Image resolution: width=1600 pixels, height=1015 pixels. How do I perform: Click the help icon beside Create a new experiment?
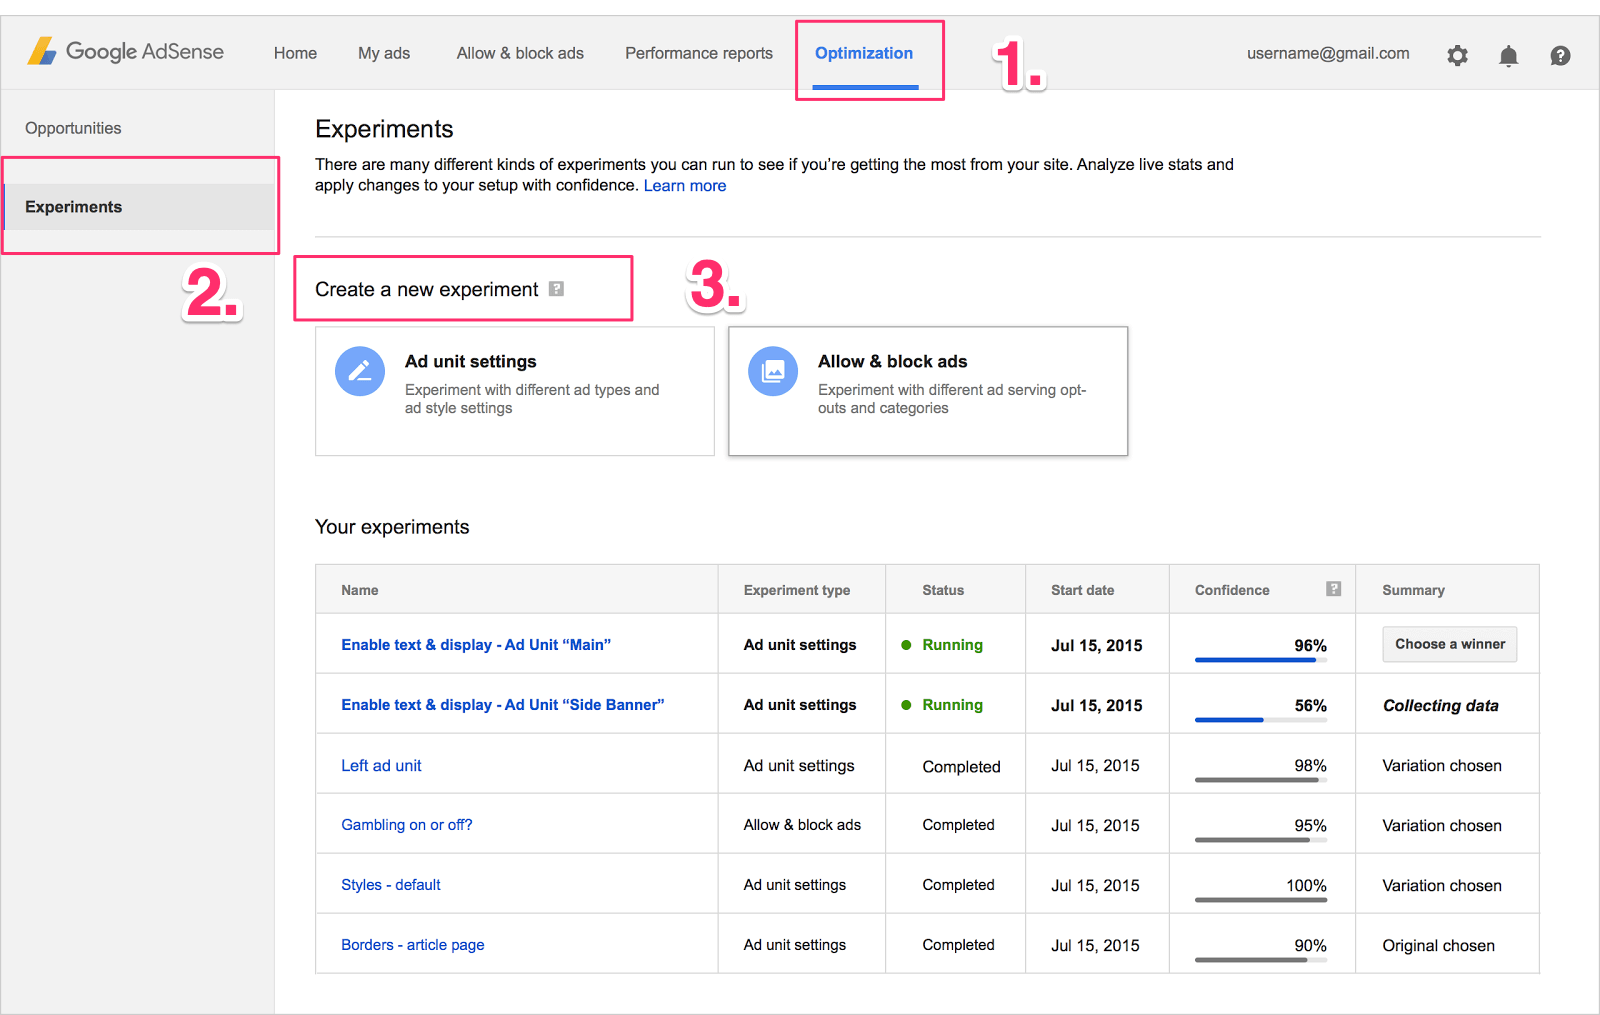click(557, 288)
